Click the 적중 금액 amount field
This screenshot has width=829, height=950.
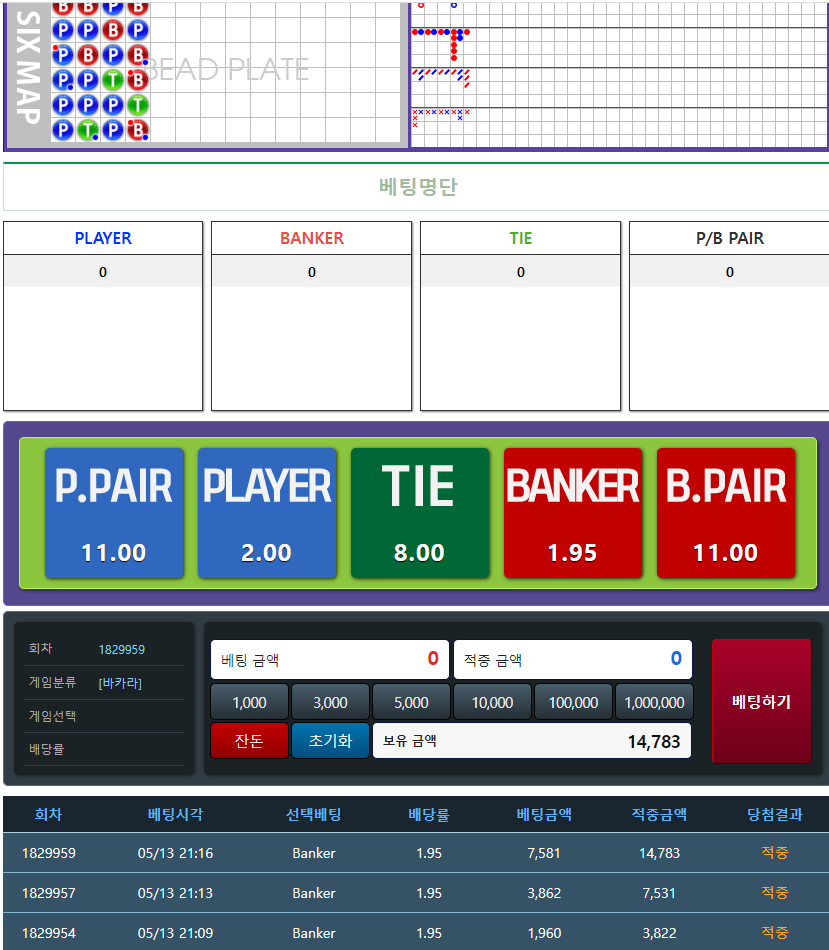(x=573, y=659)
